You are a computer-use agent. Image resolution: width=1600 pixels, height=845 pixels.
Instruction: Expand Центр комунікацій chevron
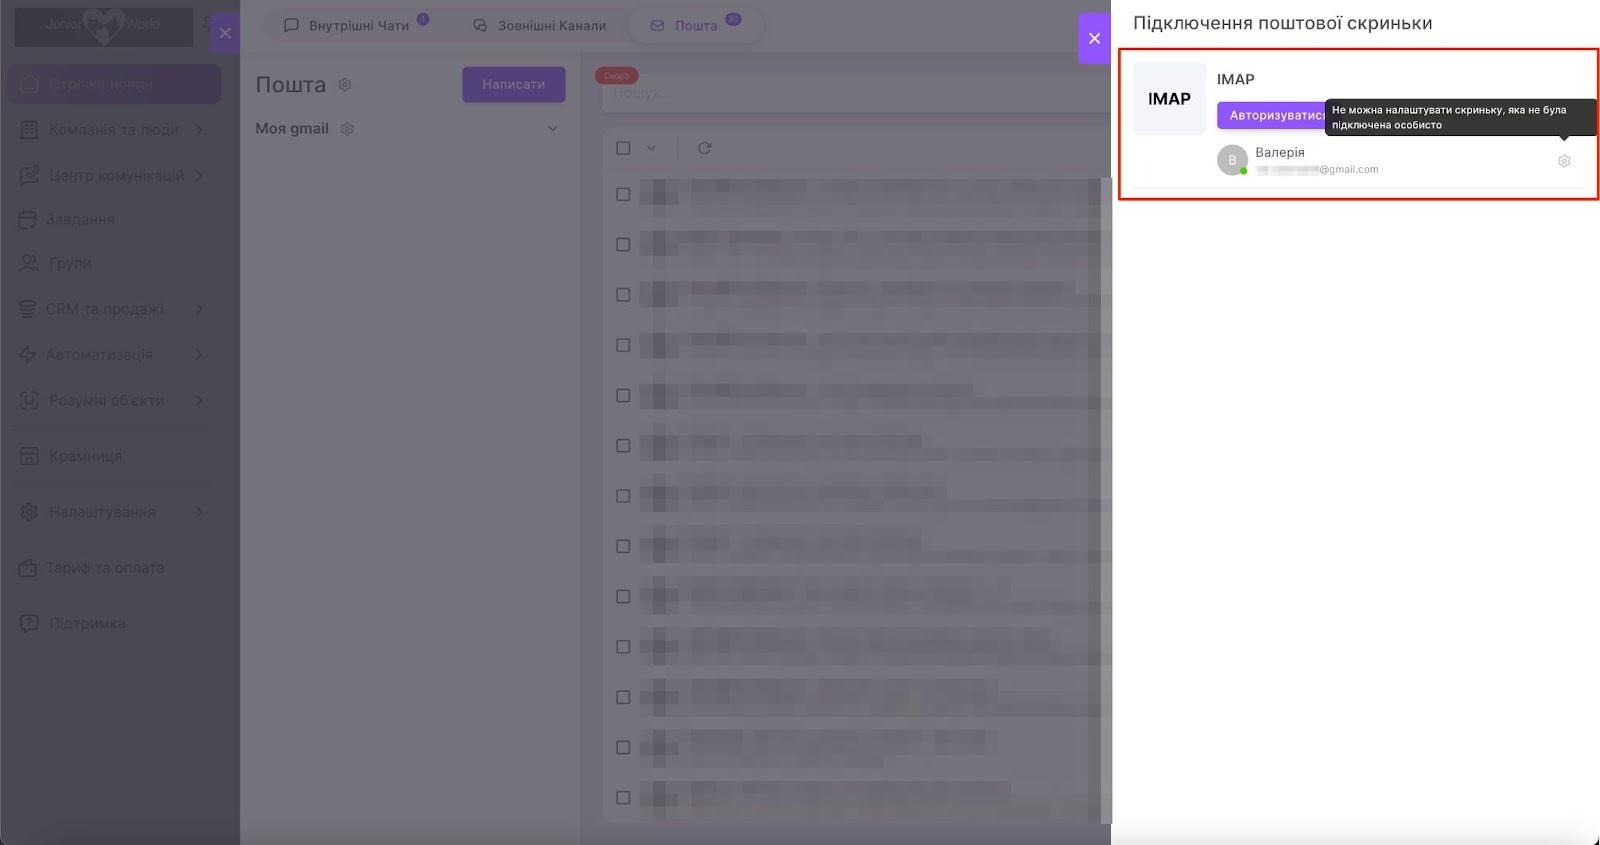pos(199,175)
